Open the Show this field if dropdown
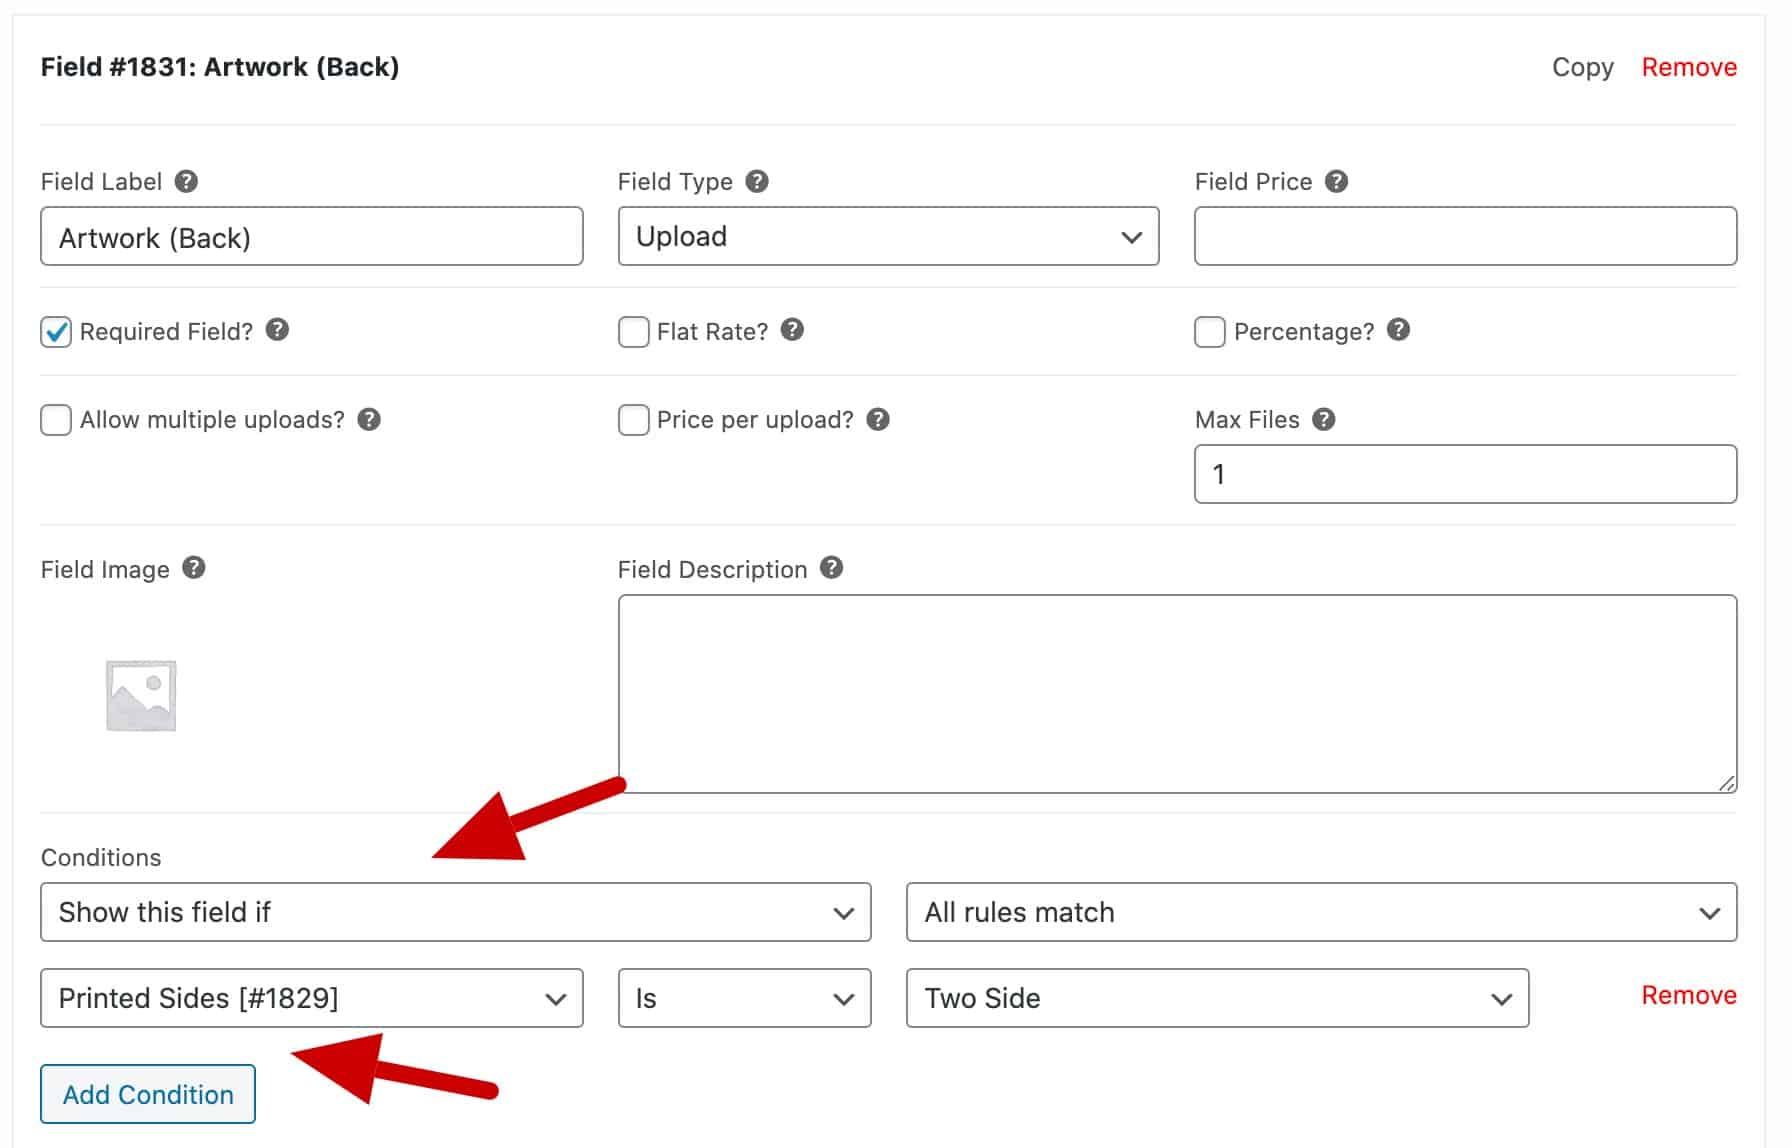Screen dimensions: 1792x1148 click(456, 912)
